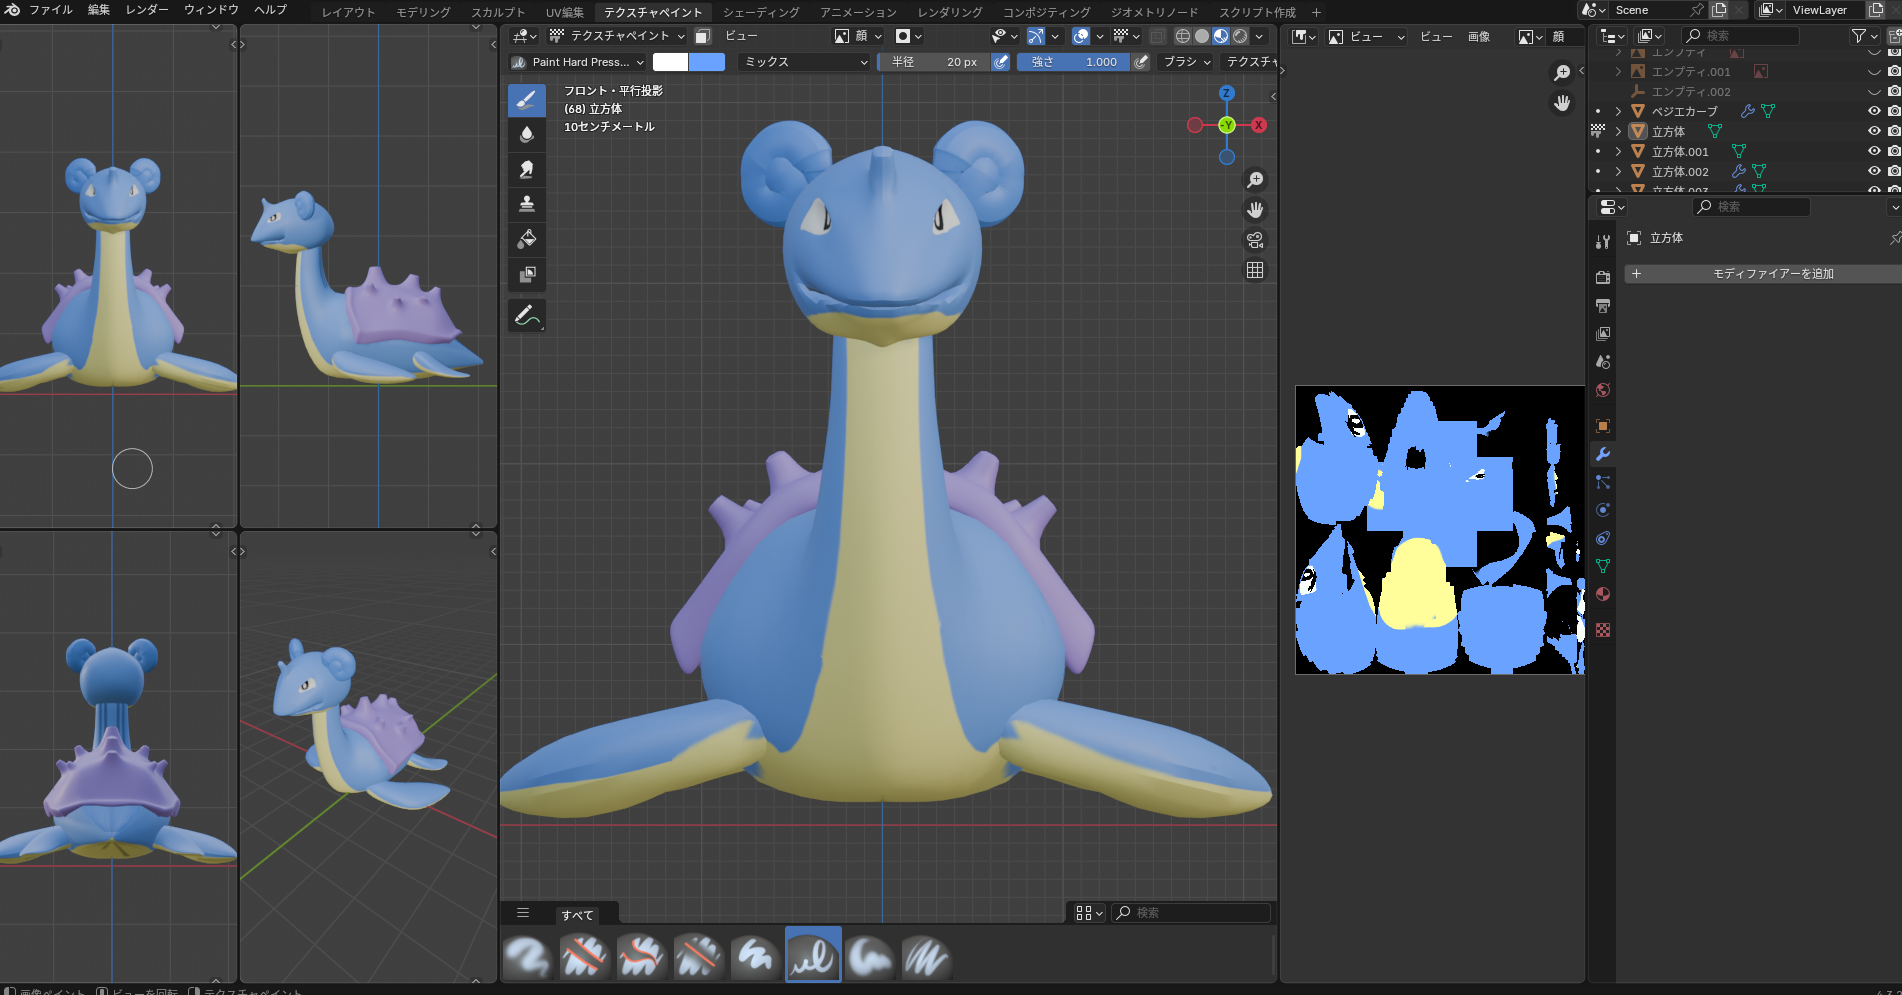
Task: Open the Paint Hard Pressure brush dropdown
Action: click(578, 62)
